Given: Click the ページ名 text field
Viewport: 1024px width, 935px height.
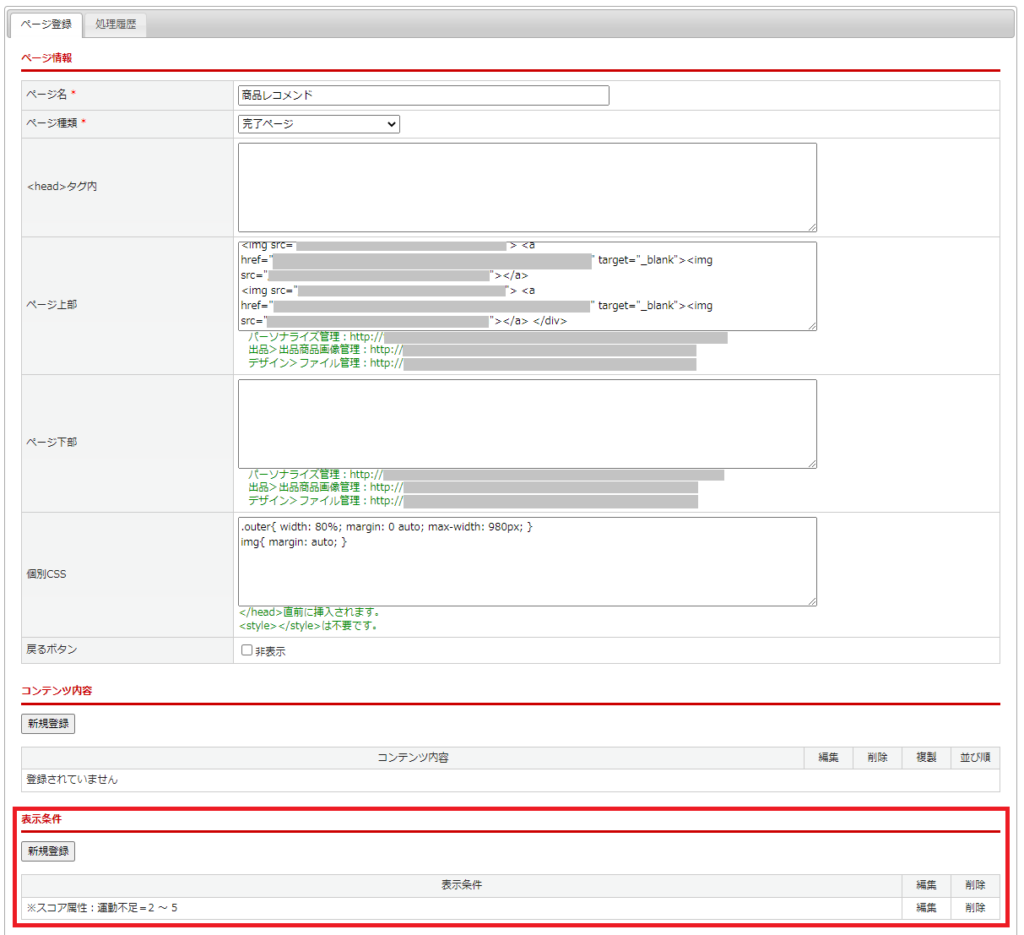Looking at the screenshot, I should (423, 95).
